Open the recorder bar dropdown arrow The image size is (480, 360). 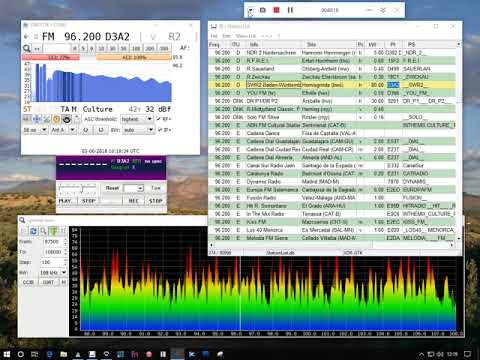[x=250, y=10]
